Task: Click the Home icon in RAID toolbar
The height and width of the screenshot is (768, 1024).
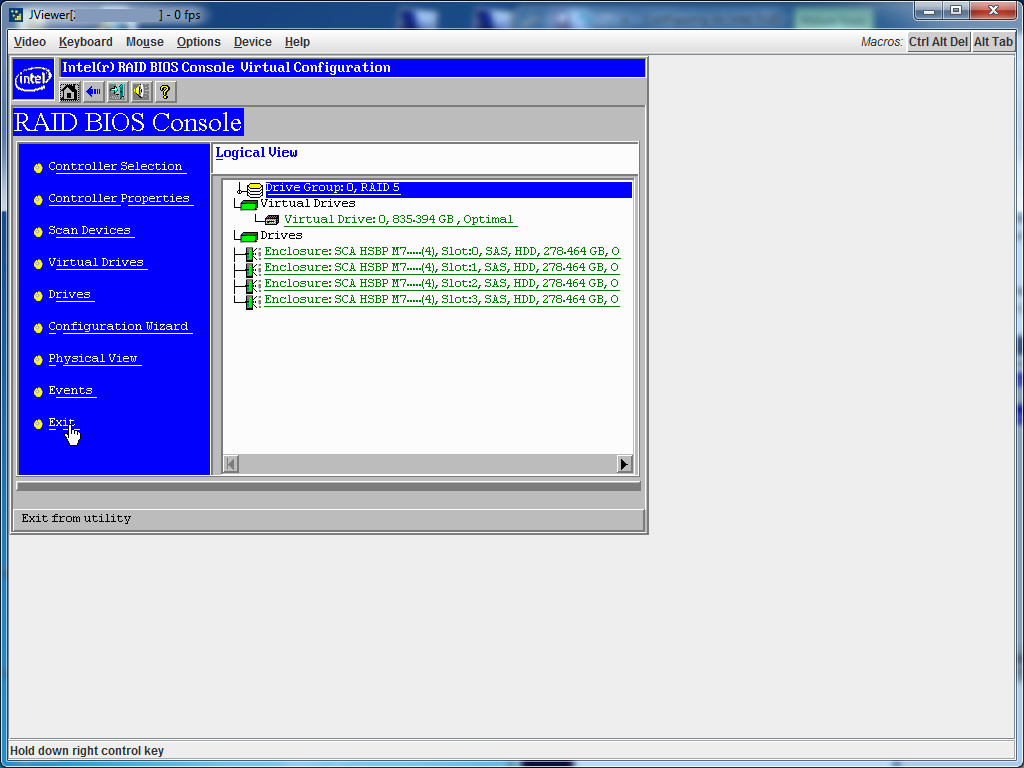Action: (x=69, y=92)
